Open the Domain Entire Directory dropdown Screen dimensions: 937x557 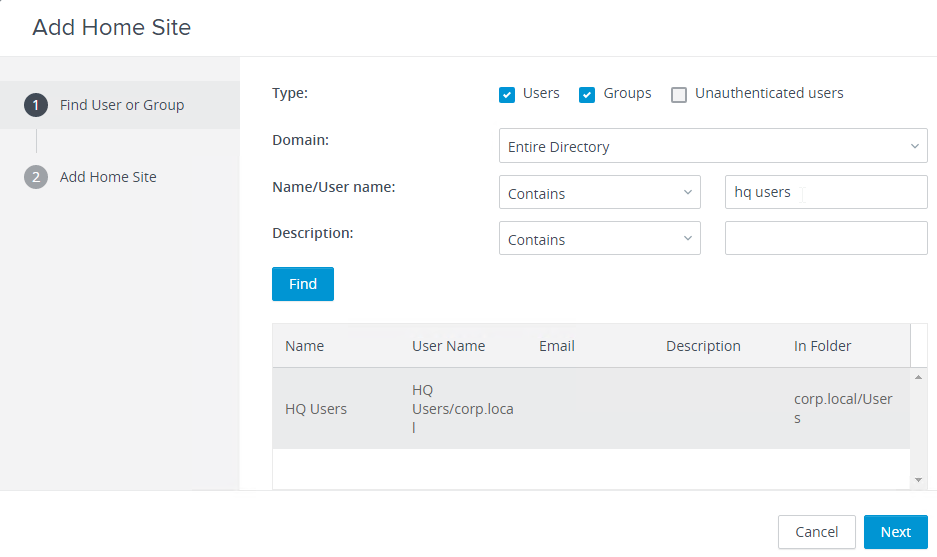click(x=713, y=146)
